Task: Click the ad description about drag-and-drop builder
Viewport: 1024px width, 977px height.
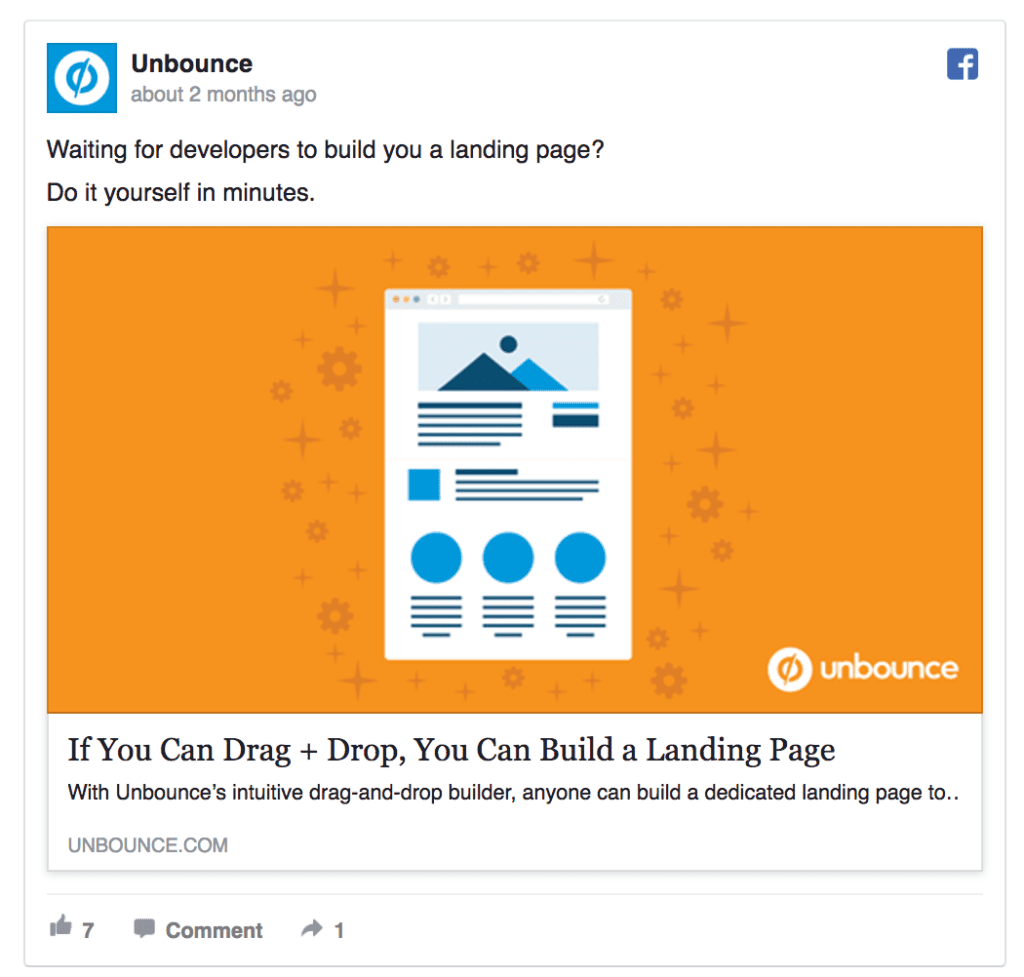Action: tap(513, 792)
